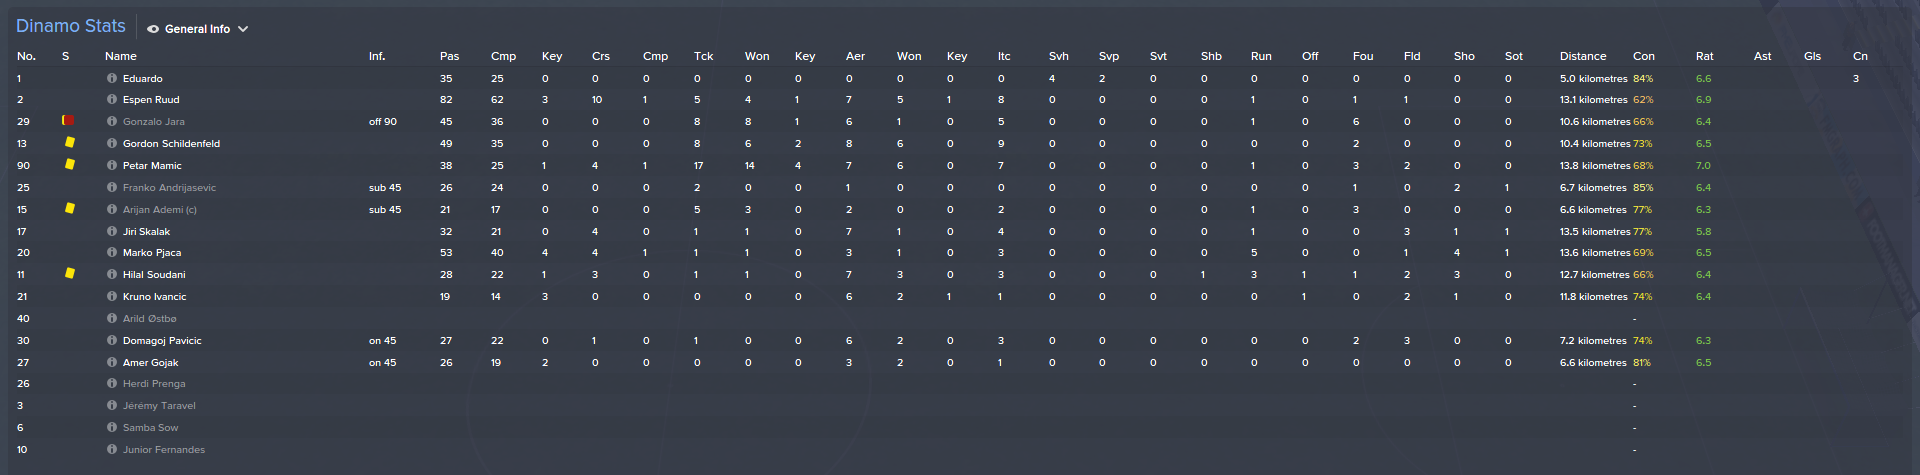This screenshot has height=475, width=1920.
Task: Click info icon next to Junior Fernandes
Action: coord(112,450)
